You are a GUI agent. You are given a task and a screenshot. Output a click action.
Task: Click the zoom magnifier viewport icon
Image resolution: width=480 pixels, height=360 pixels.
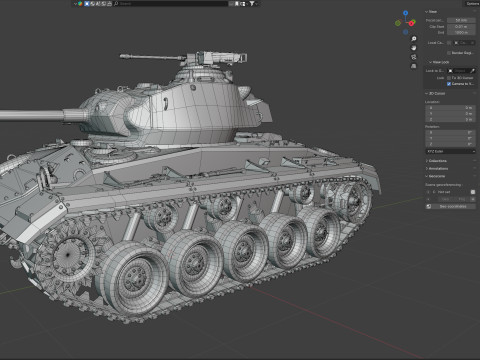pyautogui.click(x=414, y=39)
